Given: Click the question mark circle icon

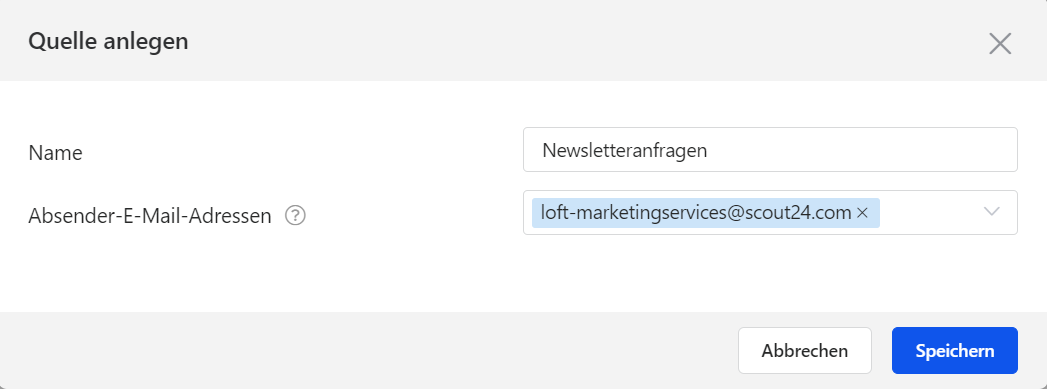Looking at the screenshot, I should 295,216.
